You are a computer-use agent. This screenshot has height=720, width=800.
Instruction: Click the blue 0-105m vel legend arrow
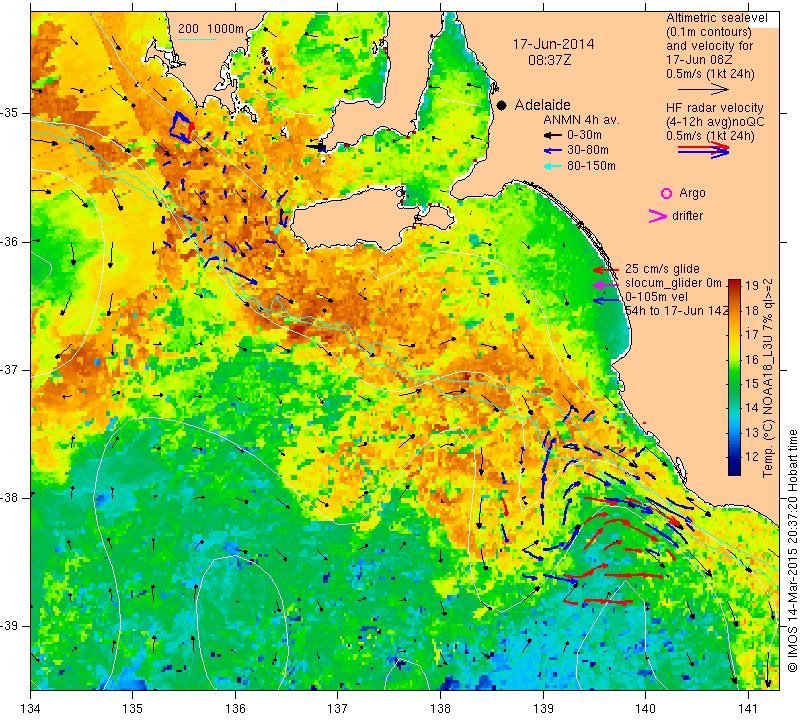pos(606,301)
